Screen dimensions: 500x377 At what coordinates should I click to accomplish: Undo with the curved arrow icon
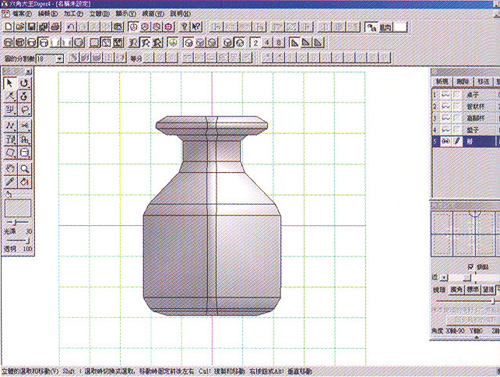pos(71,27)
